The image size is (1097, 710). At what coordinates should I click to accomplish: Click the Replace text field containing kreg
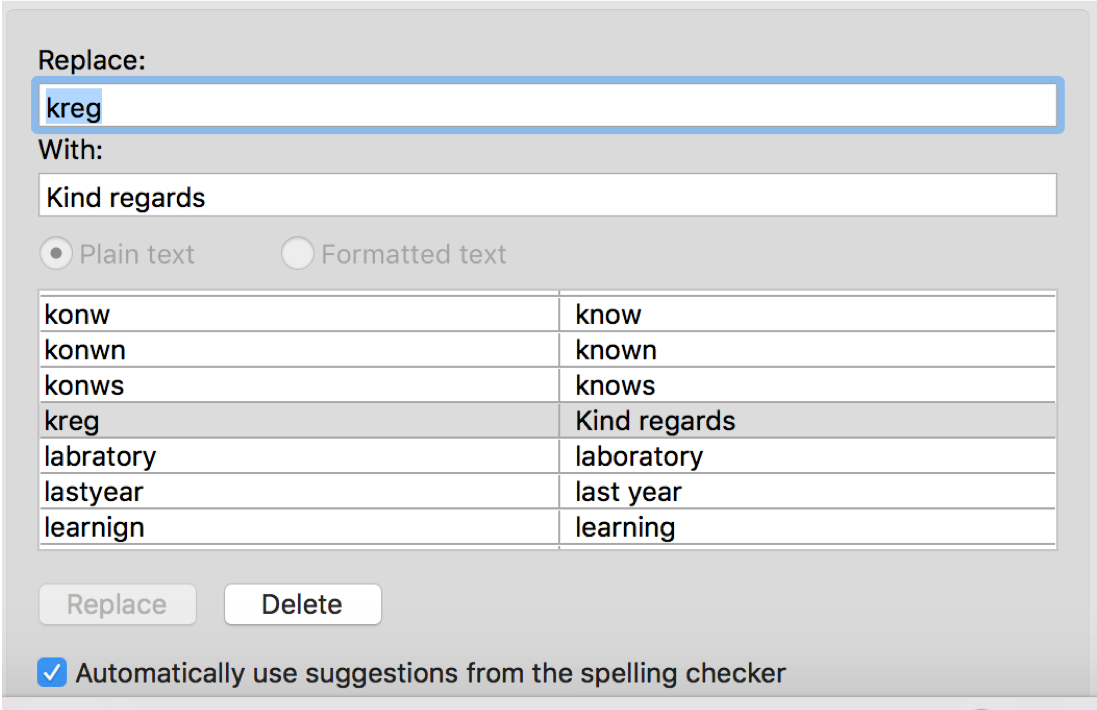click(547, 106)
